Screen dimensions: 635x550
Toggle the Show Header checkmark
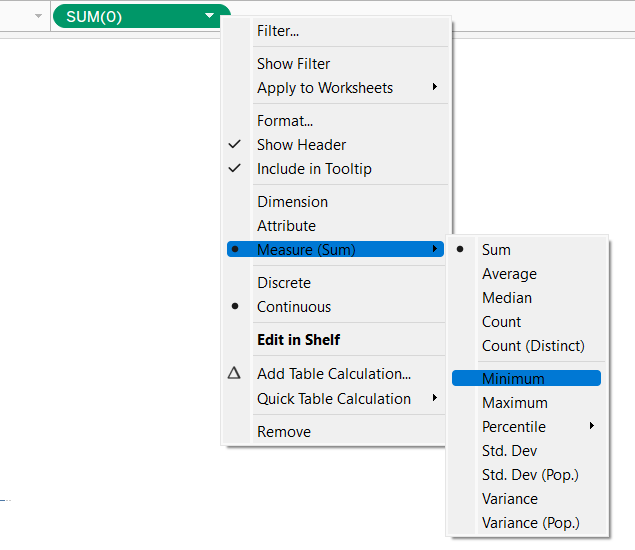click(234, 144)
